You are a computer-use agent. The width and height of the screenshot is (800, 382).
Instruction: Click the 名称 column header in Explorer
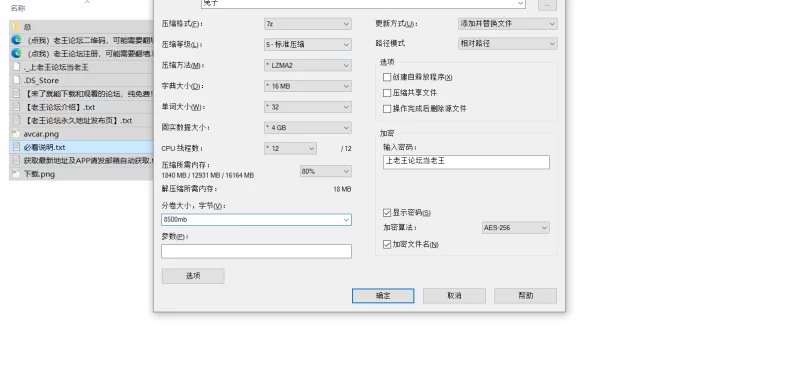18,8
